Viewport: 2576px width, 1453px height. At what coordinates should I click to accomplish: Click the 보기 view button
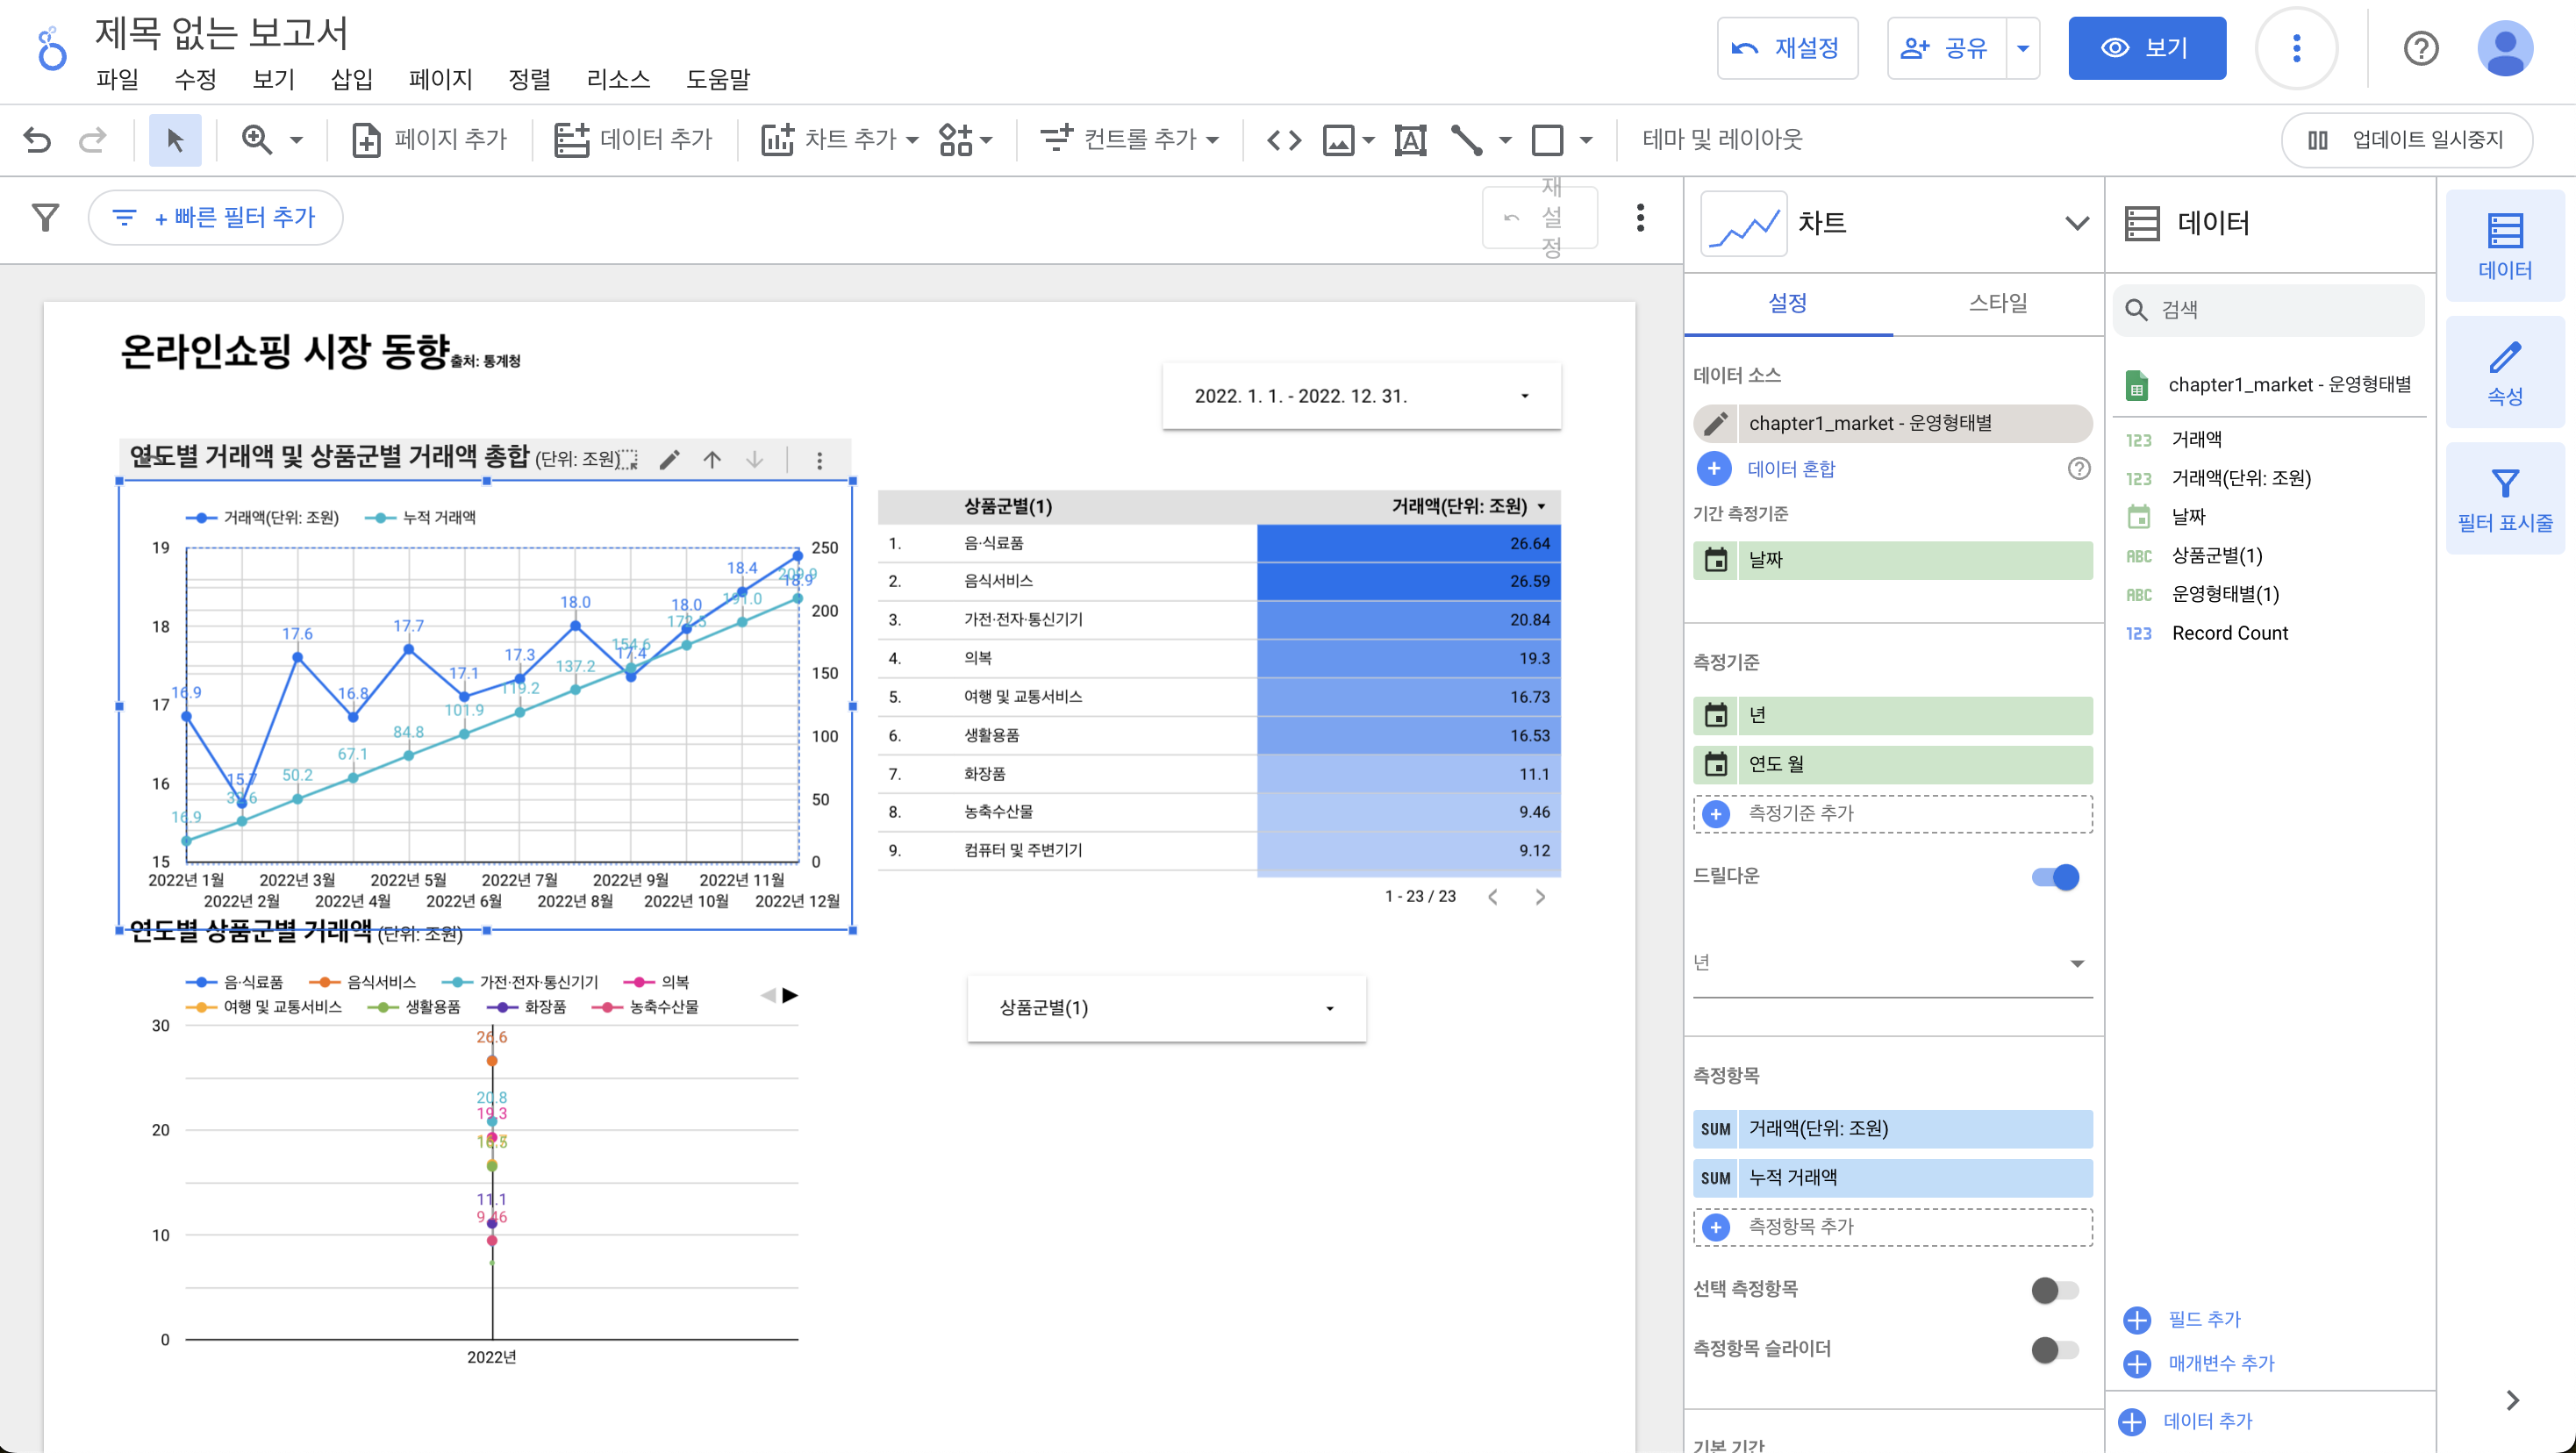2146,48
